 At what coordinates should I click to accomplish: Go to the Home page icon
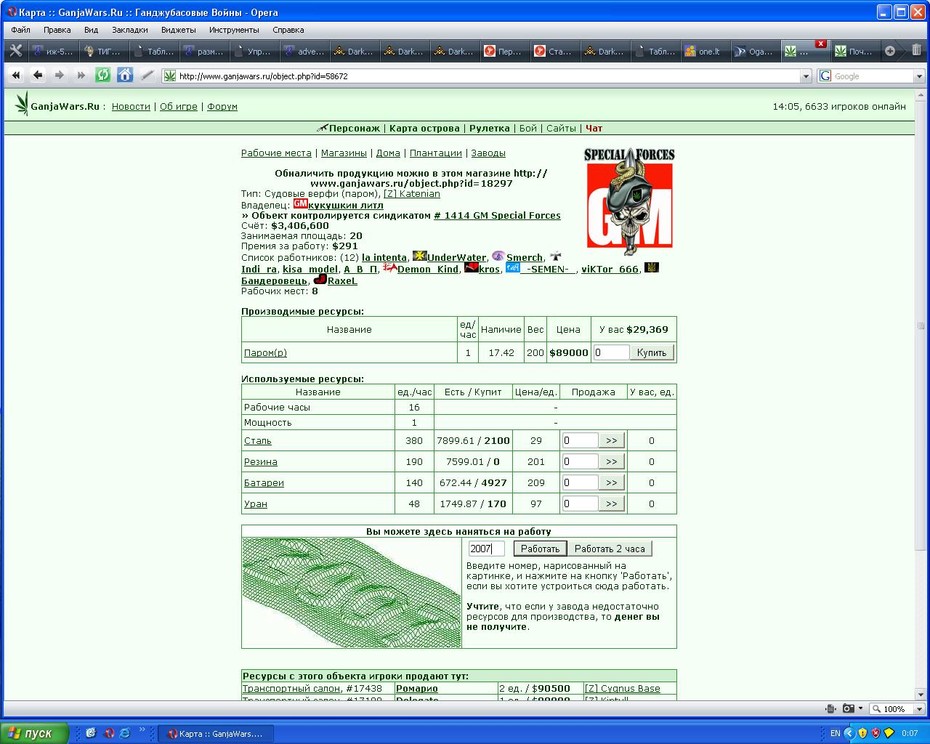point(125,75)
